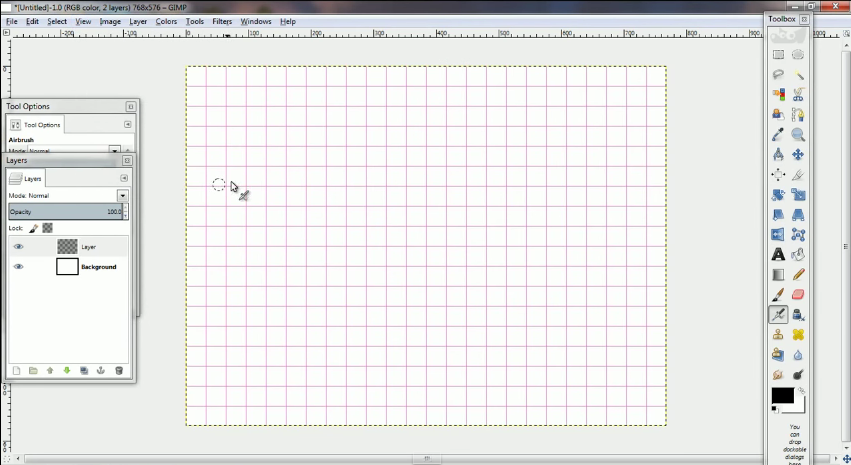Select the Ink tool
The height and width of the screenshot is (465, 851).
coord(798,315)
